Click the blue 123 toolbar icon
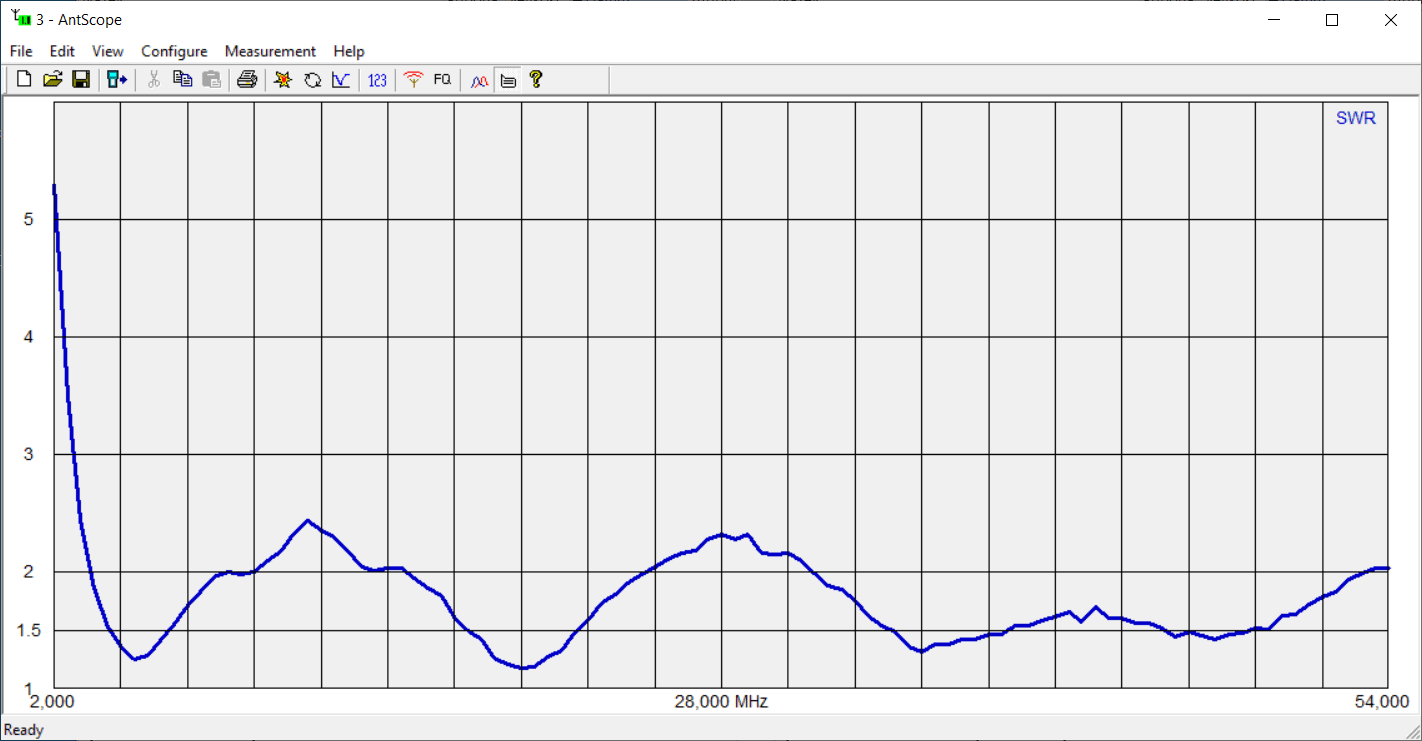The width and height of the screenshot is (1422, 741). (x=377, y=80)
